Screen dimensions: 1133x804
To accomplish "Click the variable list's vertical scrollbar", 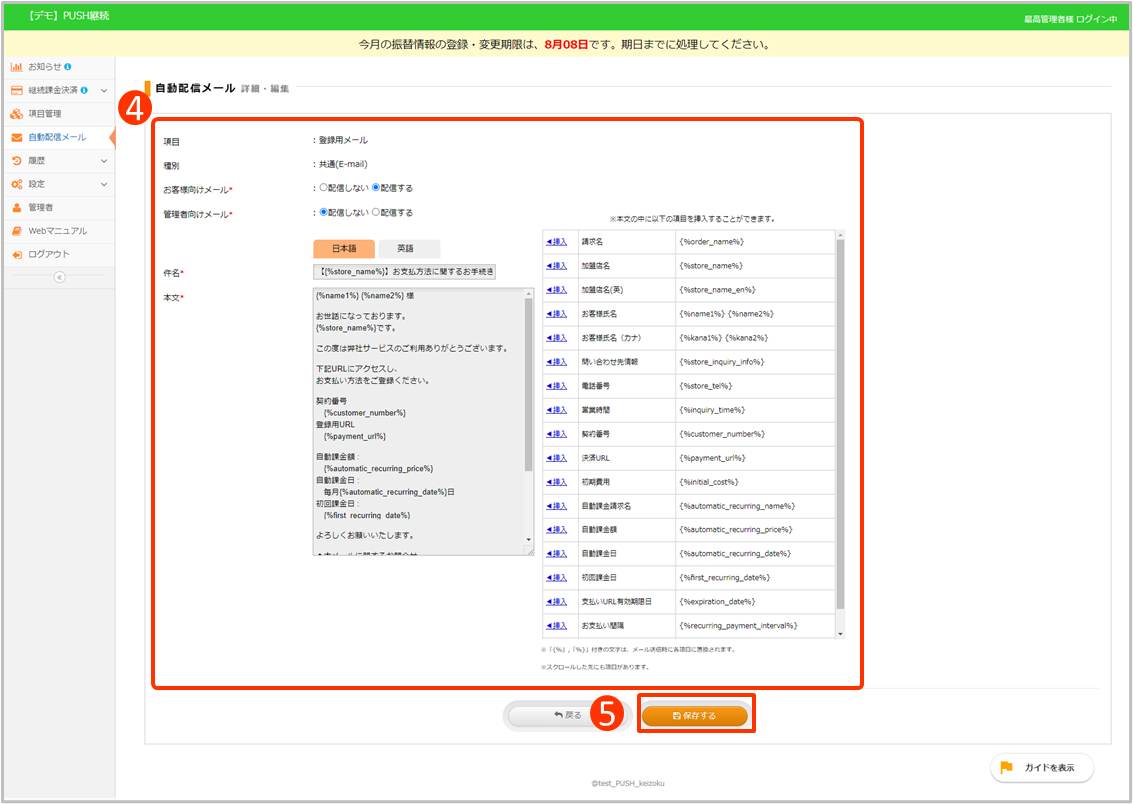I will click(x=840, y=420).
